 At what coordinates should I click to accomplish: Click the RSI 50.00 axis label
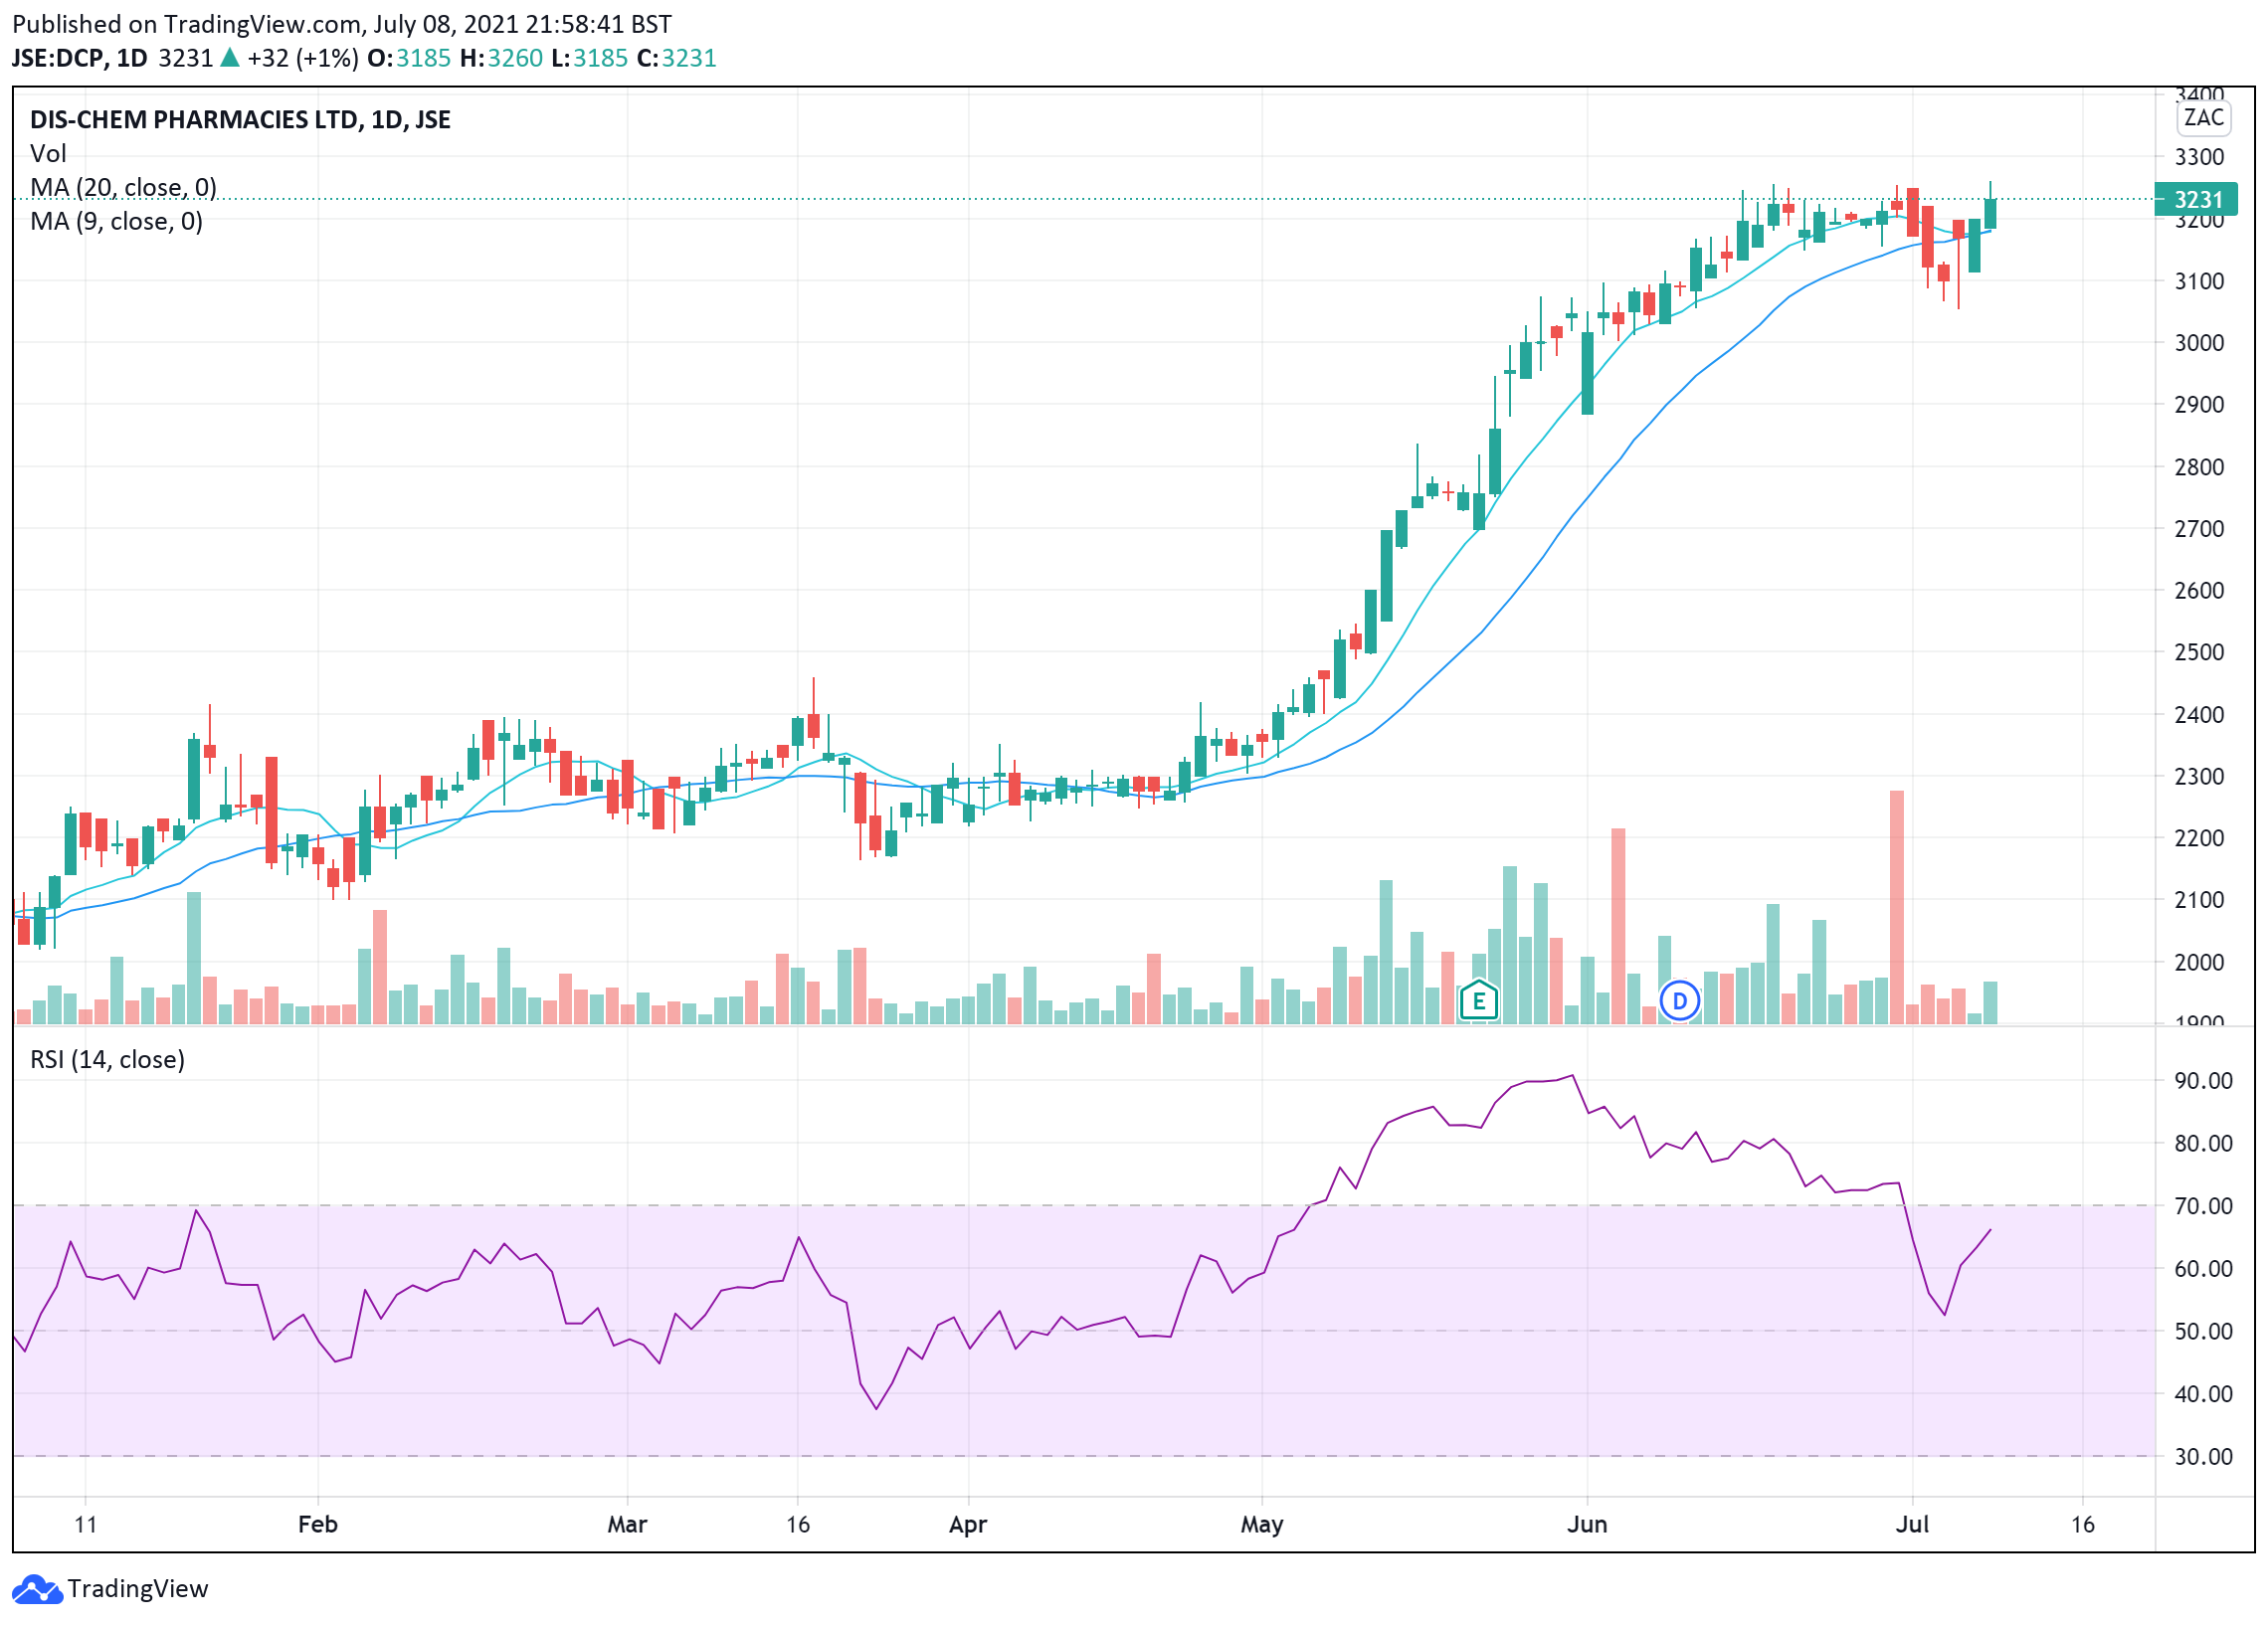(2203, 1331)
